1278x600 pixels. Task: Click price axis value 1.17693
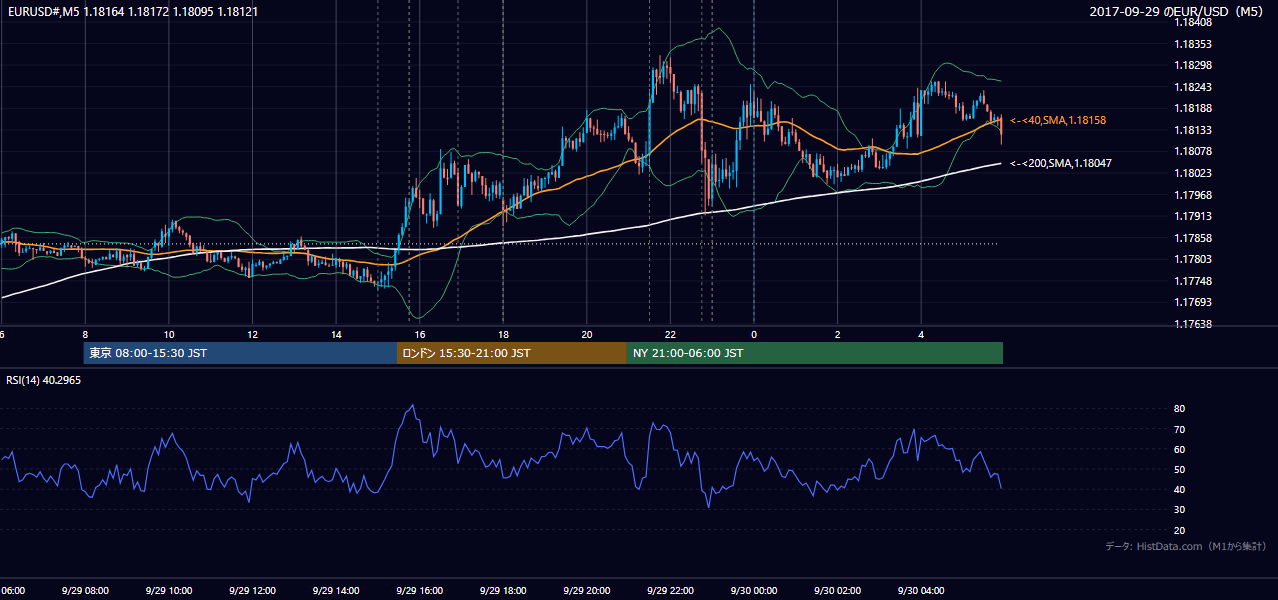[x=1192, y=302]
